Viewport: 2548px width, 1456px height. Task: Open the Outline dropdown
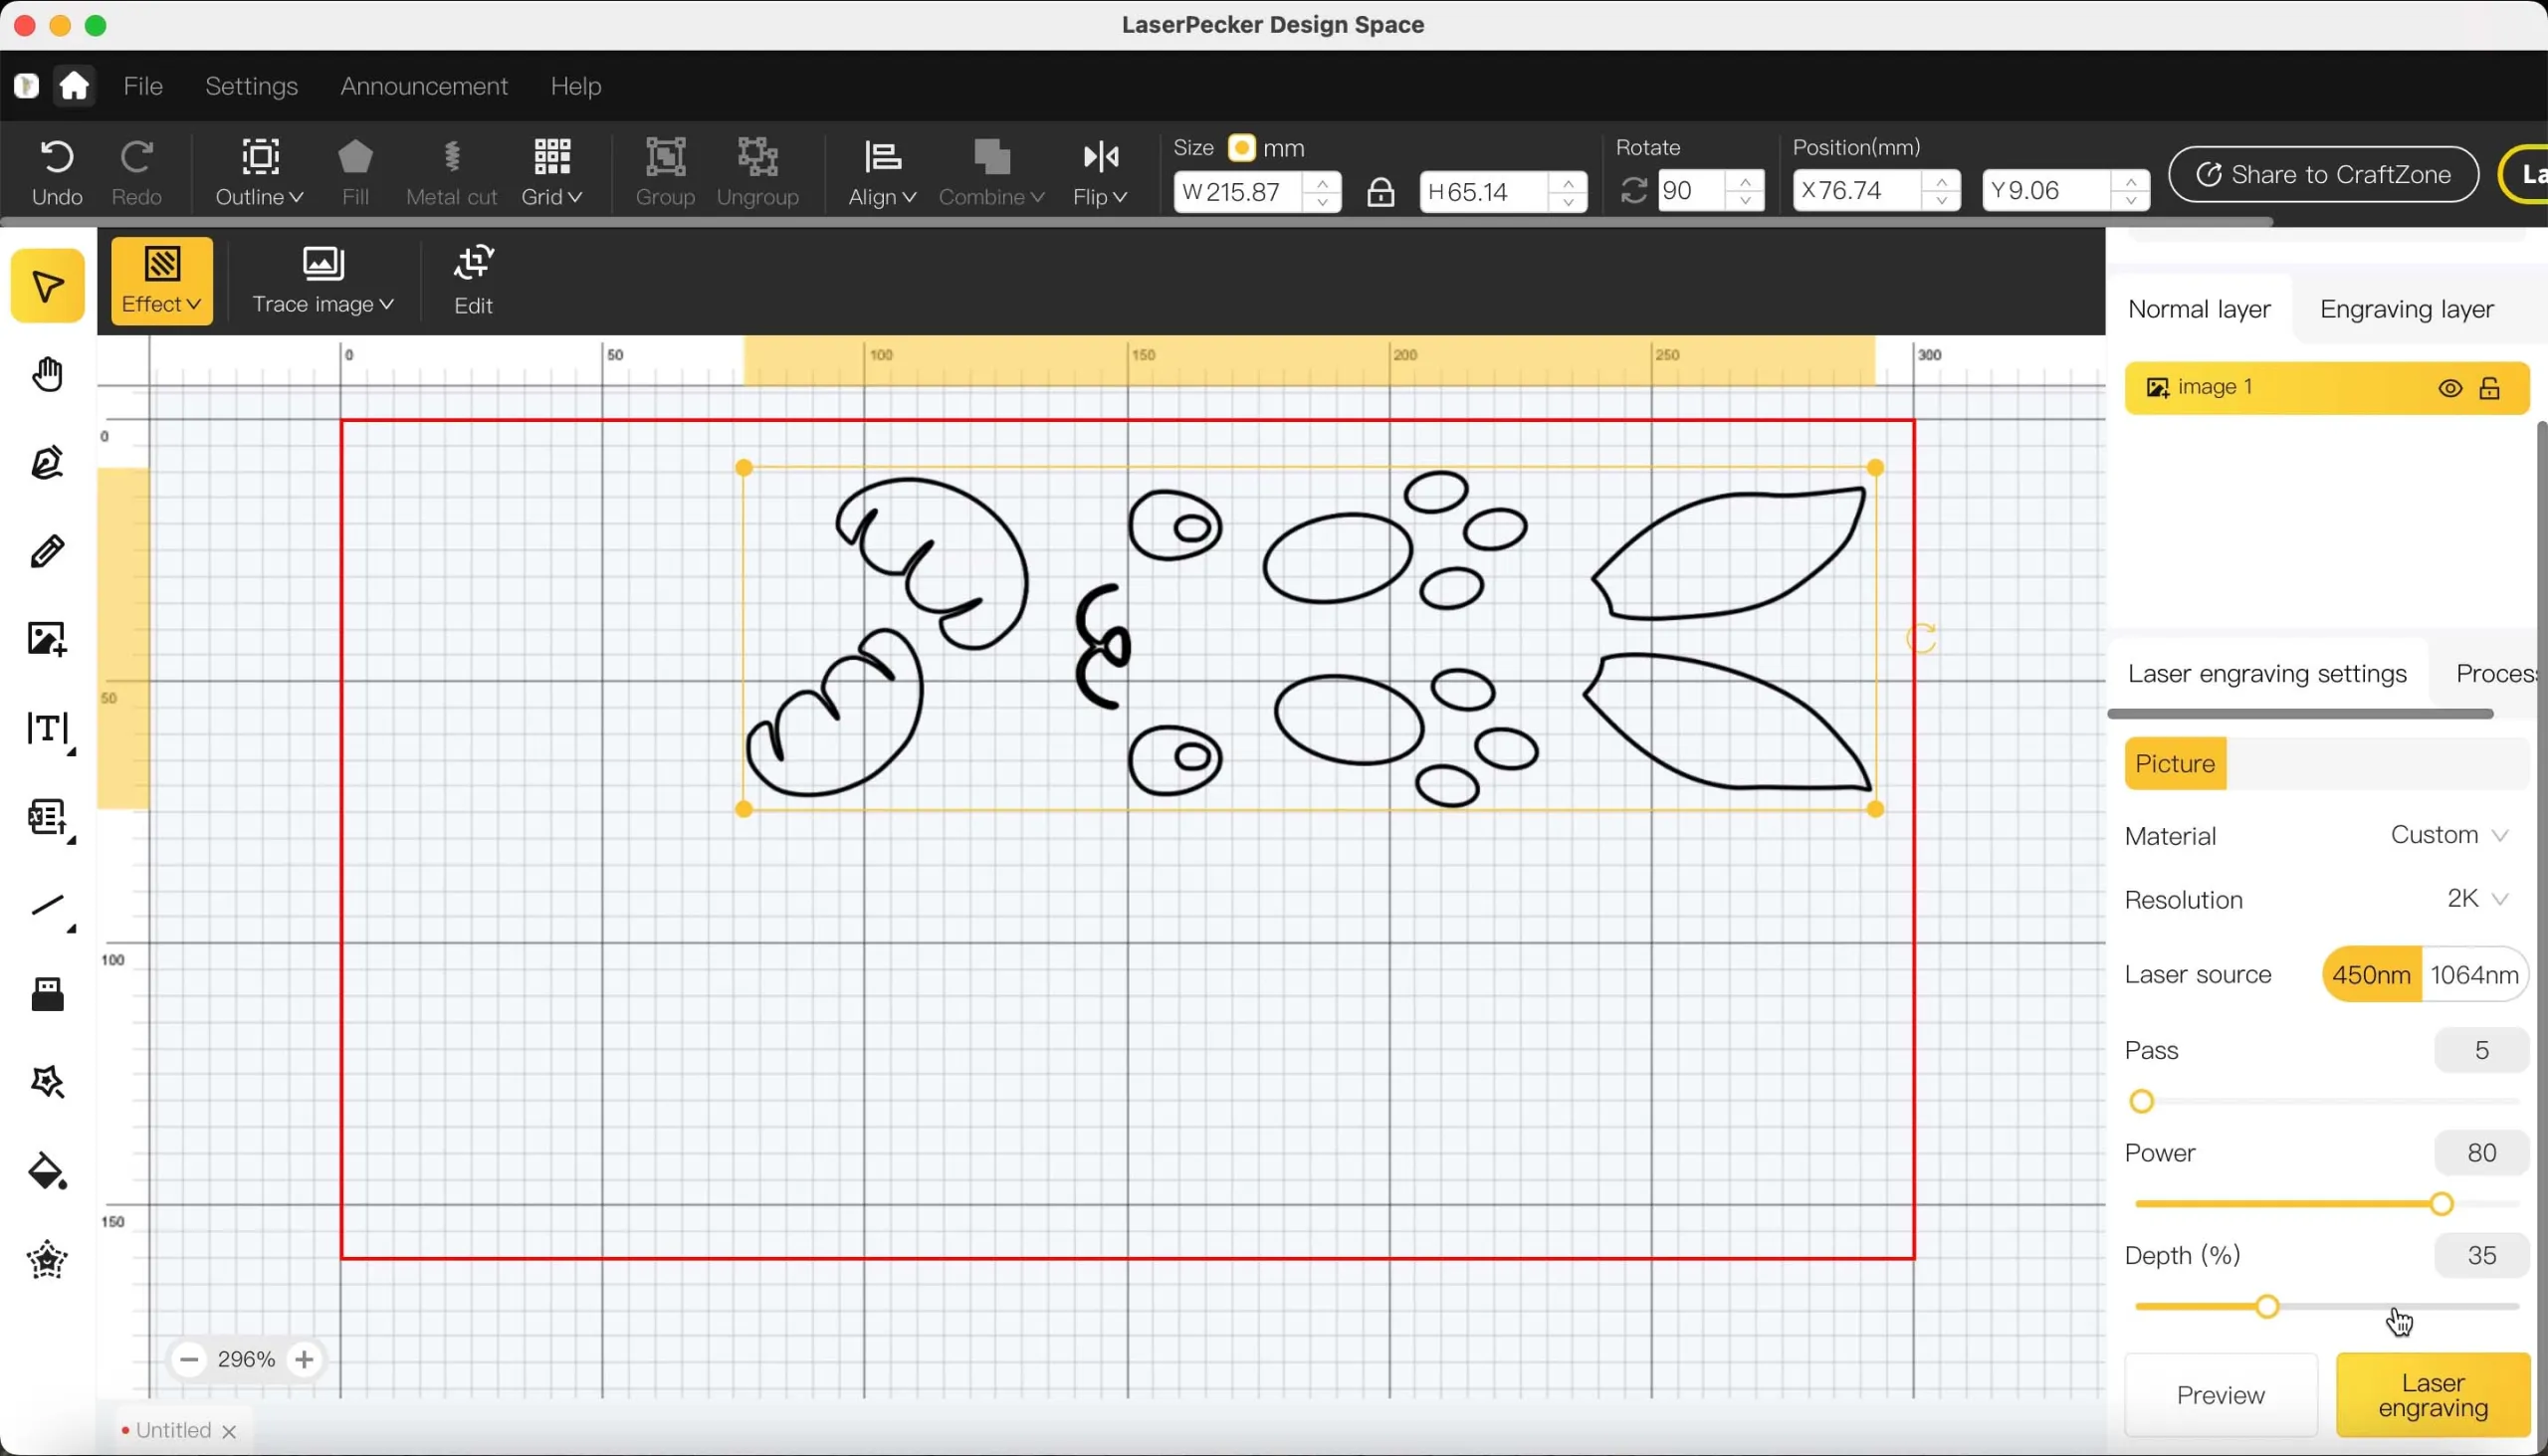pyautogui.click(x=260, y=172)
